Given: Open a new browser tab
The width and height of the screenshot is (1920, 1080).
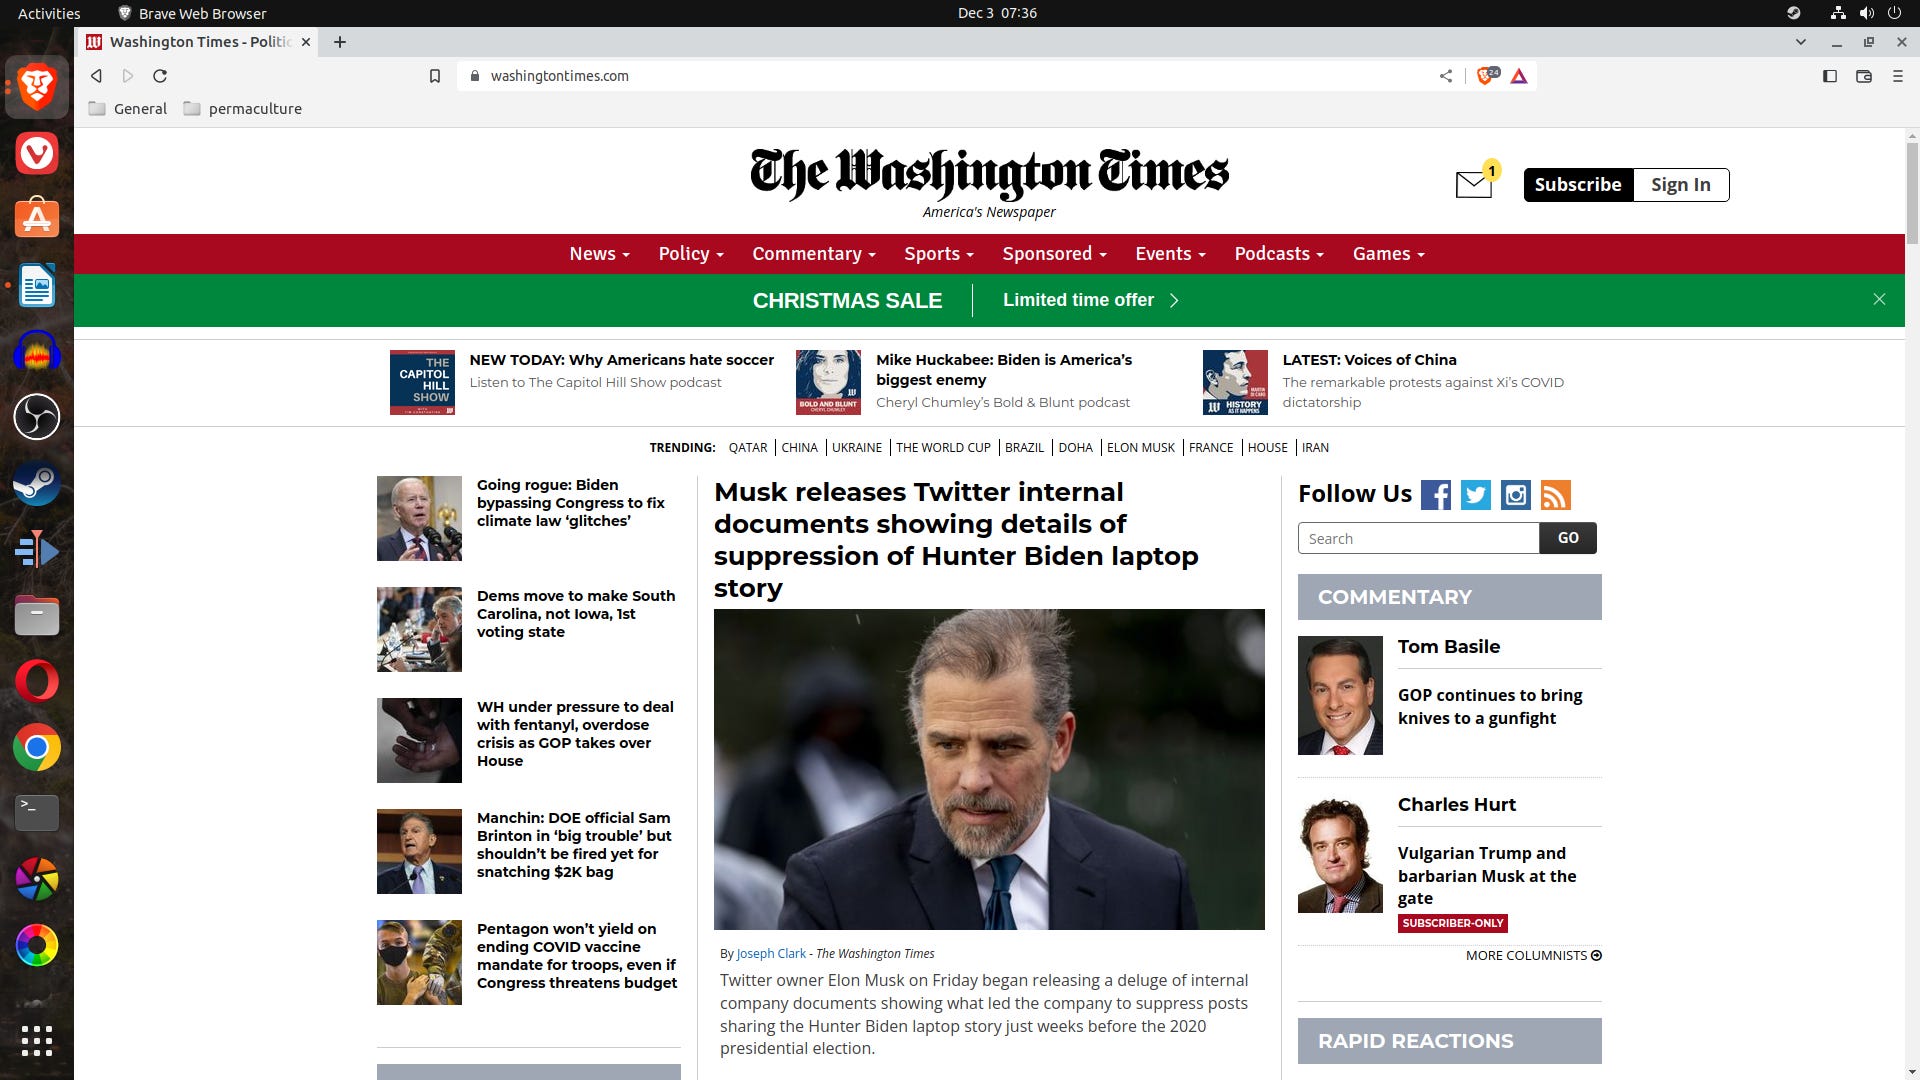Looking at the screenshot, I should (x=340, y=42).
